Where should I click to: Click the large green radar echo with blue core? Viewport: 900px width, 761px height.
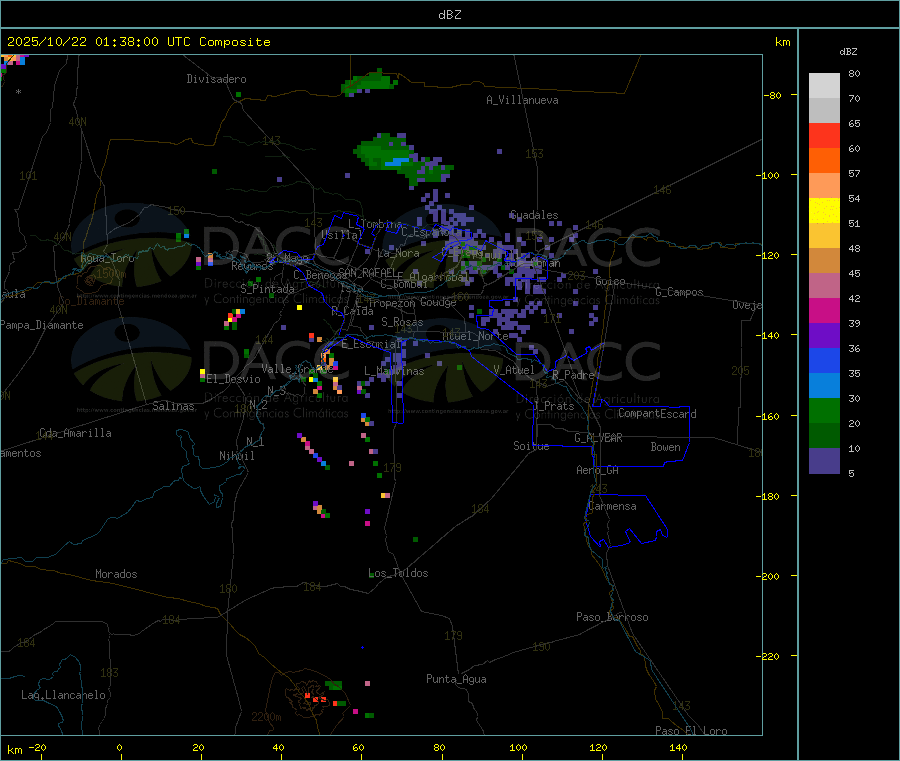pyautogui.click(x=402, y=158)
